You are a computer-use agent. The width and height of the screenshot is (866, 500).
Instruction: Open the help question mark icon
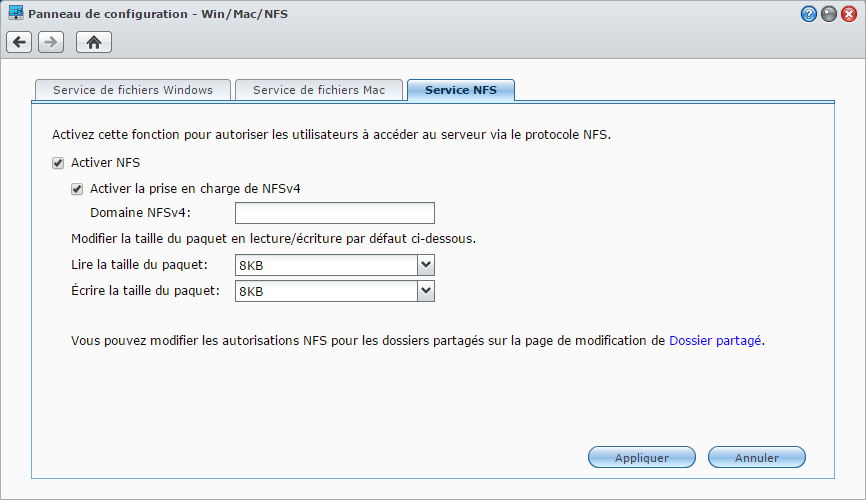[x=809, y=14]
